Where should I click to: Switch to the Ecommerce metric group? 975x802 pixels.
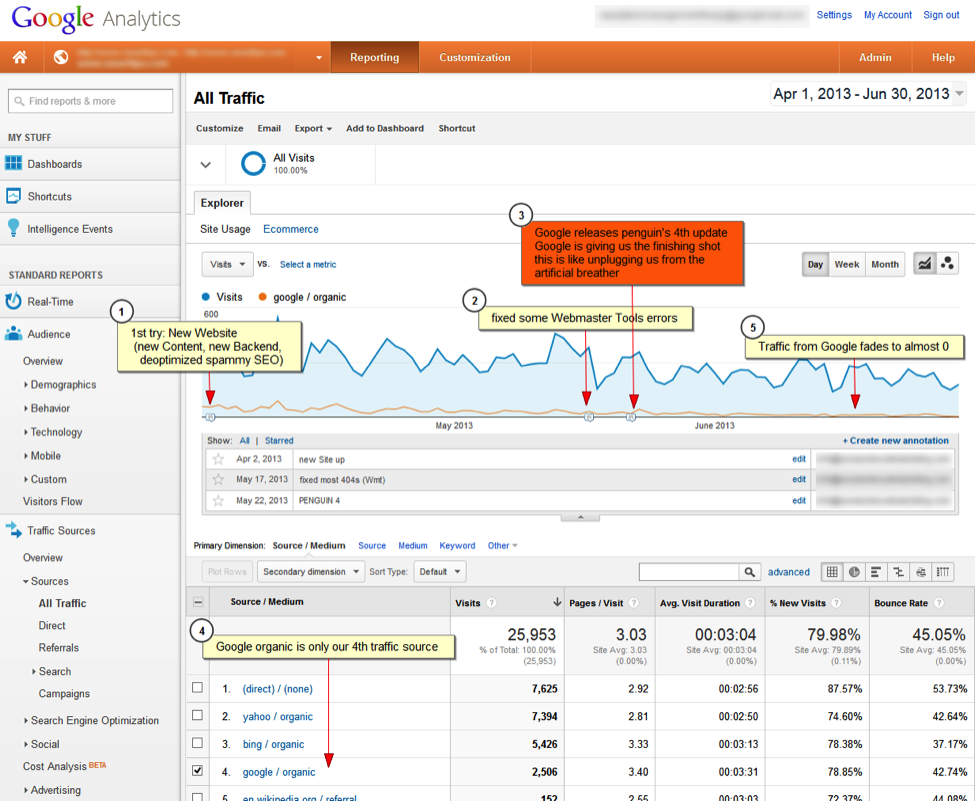(290, 229)
